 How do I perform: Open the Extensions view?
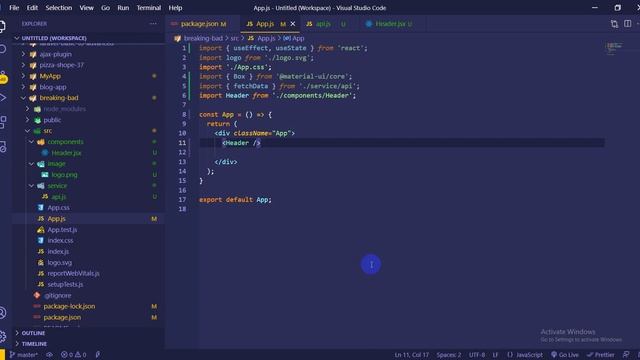point(3,121)
